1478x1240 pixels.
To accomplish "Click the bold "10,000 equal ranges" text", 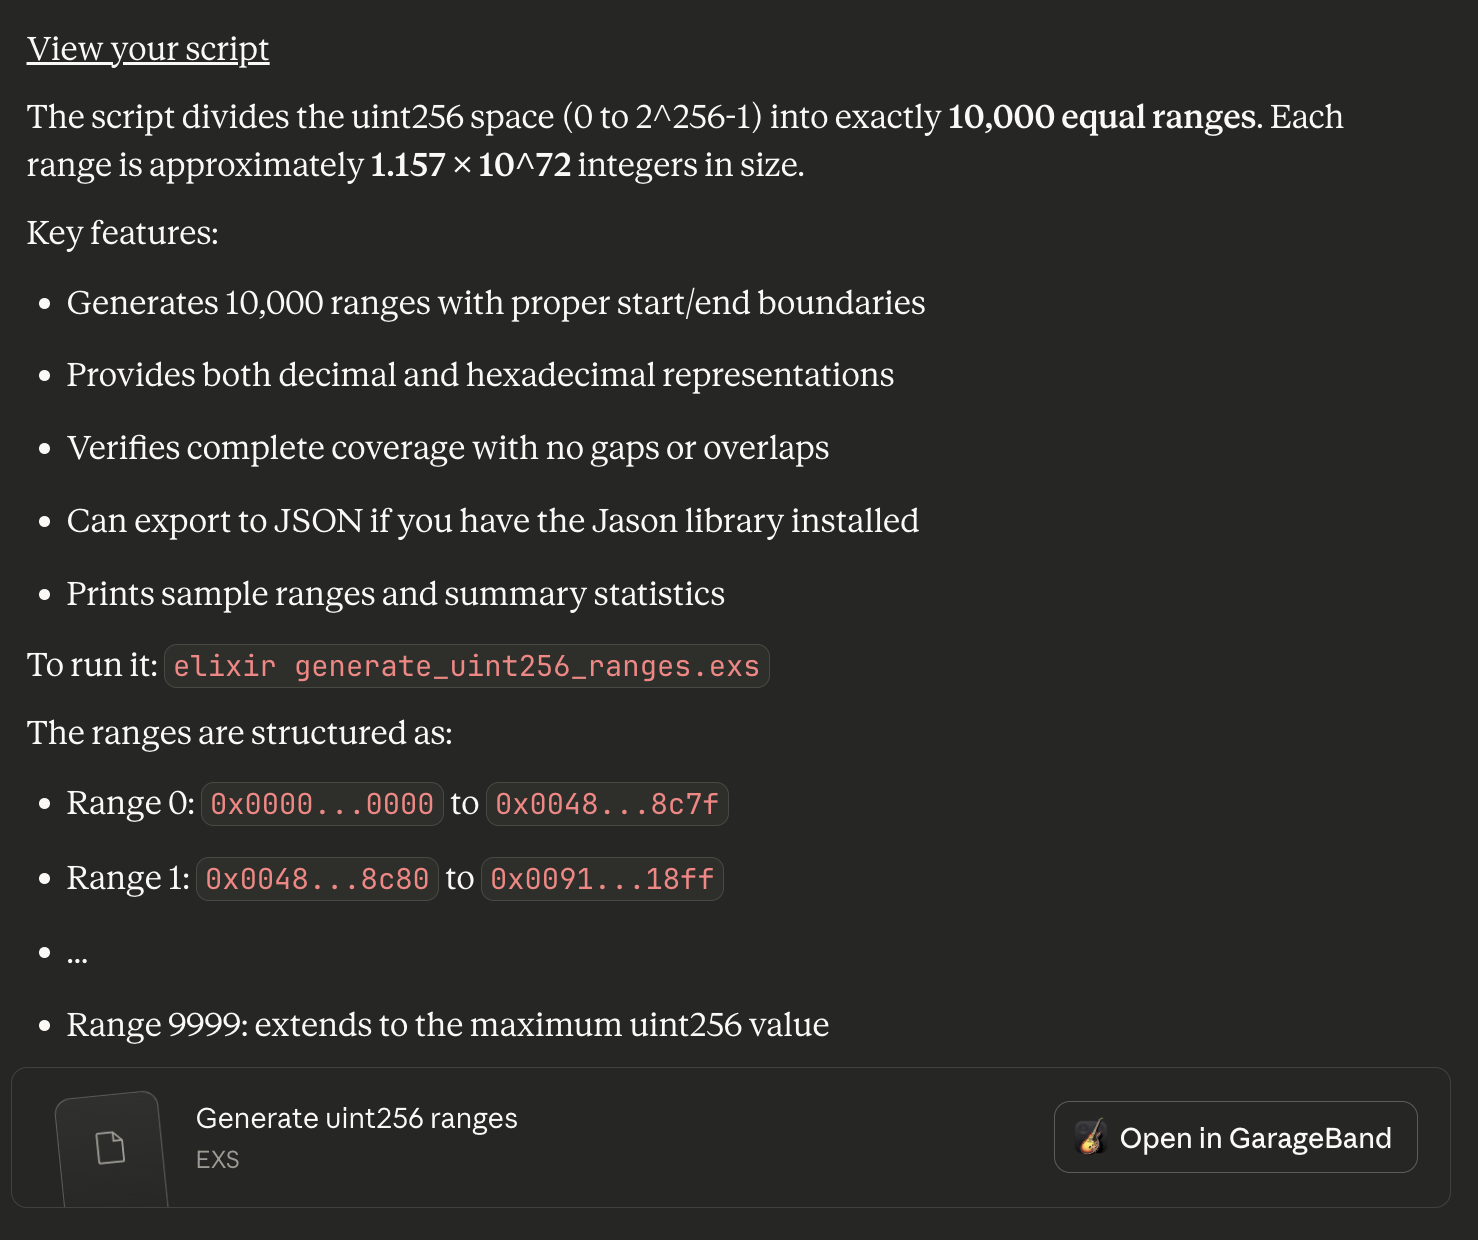I will pos(1101,117).
